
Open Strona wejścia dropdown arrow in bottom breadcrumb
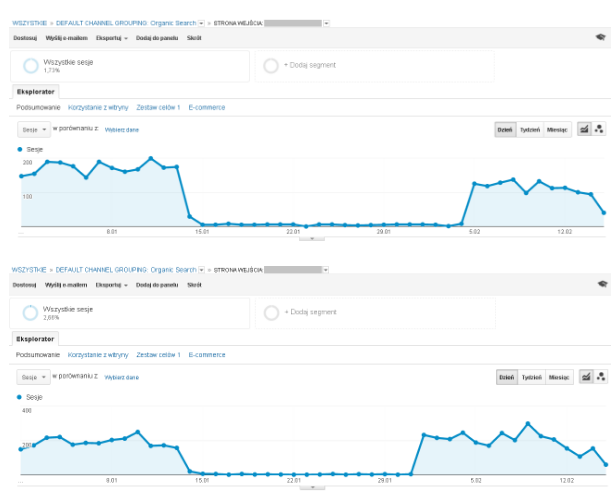pos(325,270)
